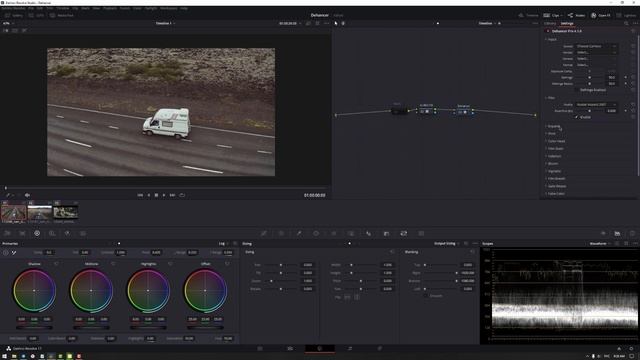Image resolution: width=640 pixels, height=360 pixels.
Task: Stop viewer playback
Action: (156, 195)
